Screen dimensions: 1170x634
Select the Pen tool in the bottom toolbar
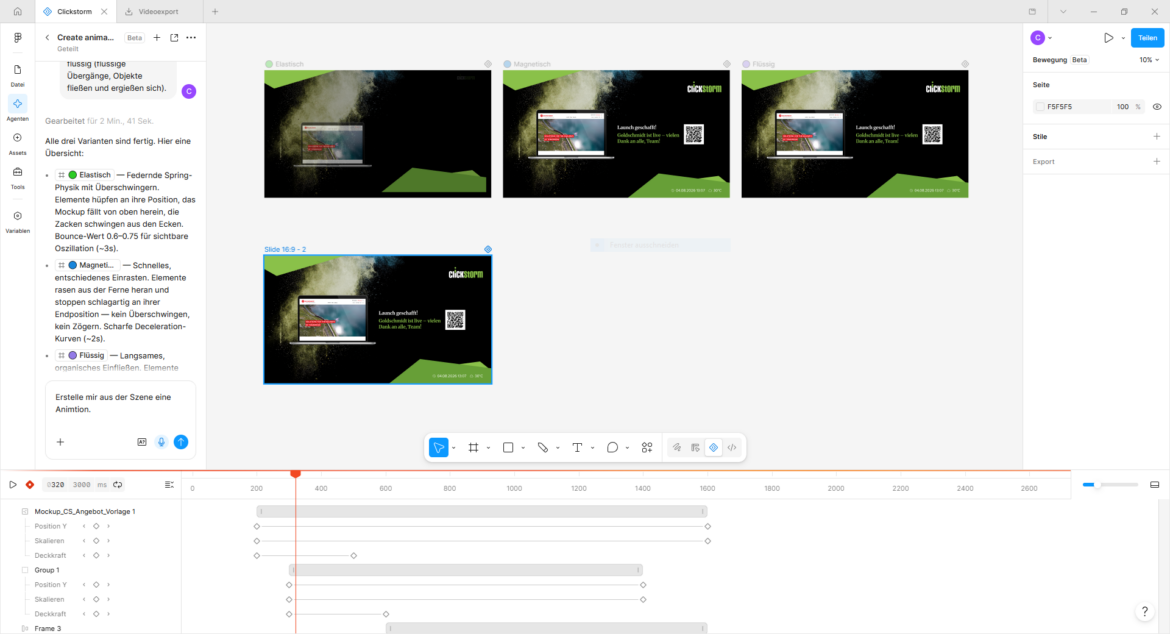coord(542,448)
